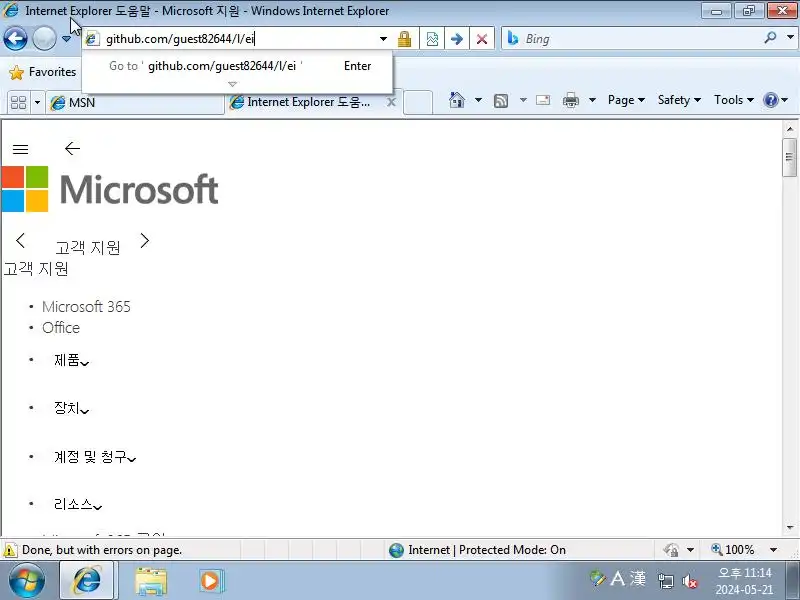Open the zoom level dropdown arrow

click(x=773, y=550)
